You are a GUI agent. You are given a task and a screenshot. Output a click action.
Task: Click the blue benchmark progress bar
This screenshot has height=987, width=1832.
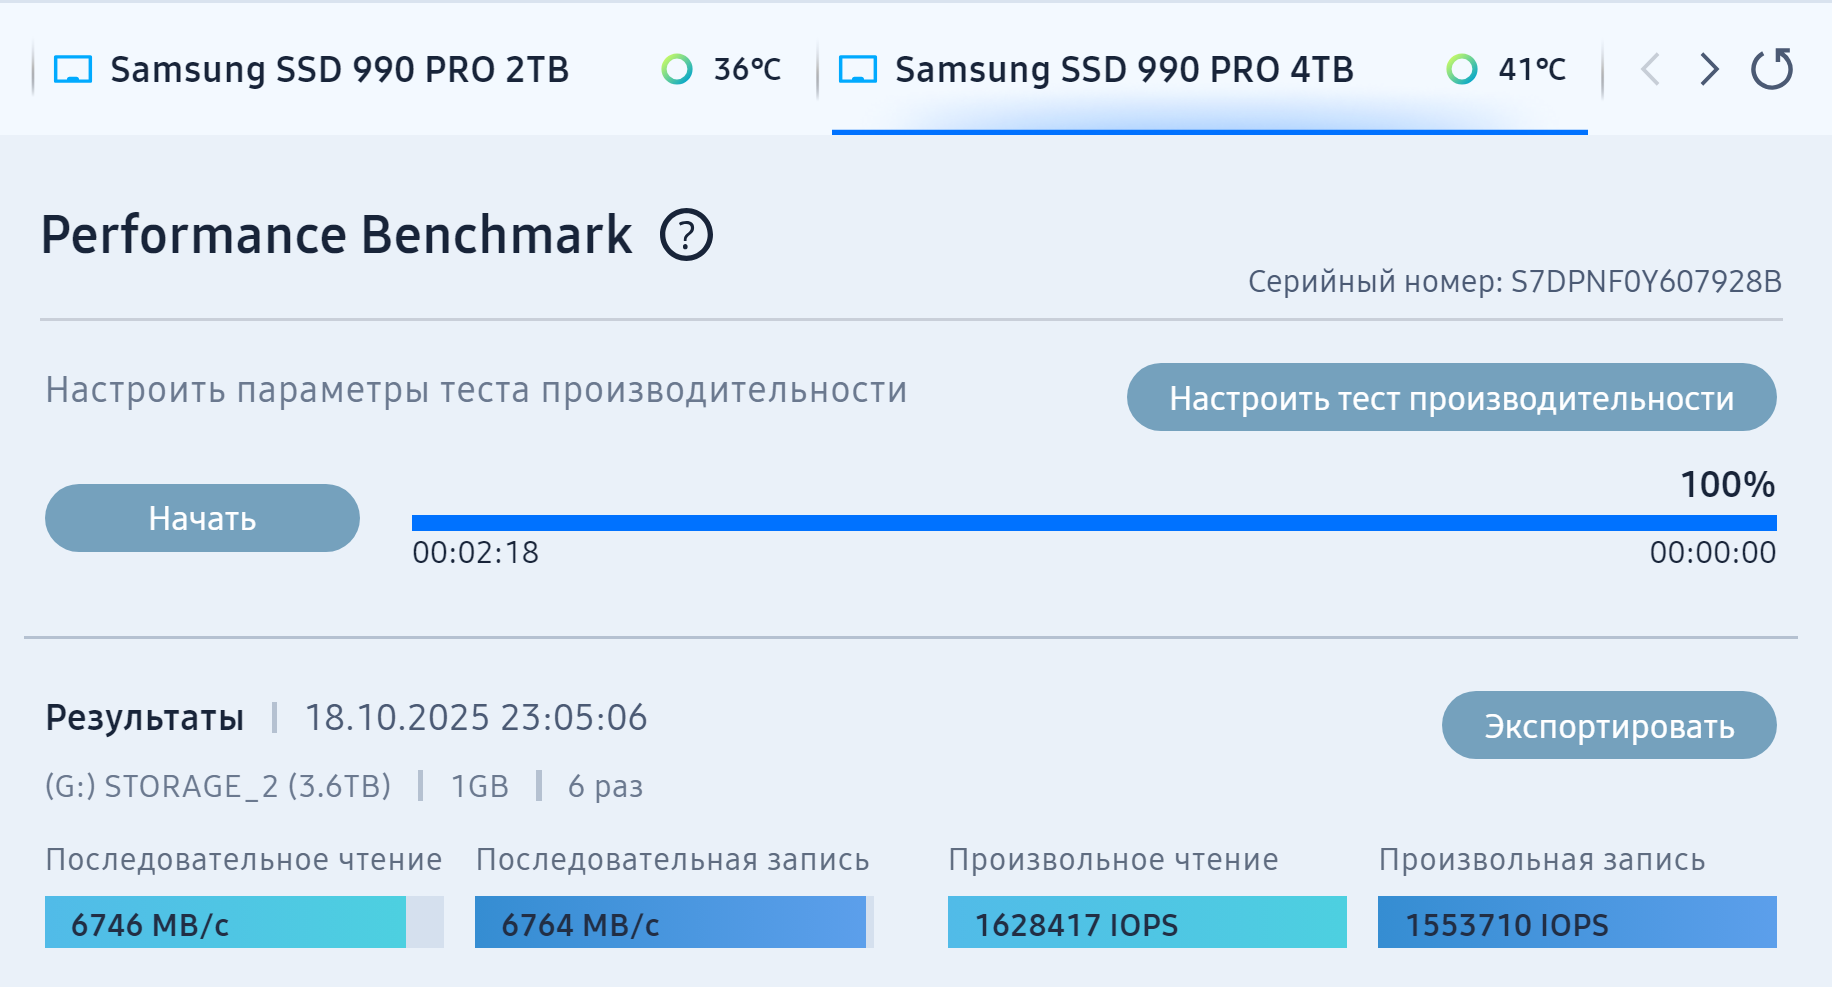tap(1093, 523)
